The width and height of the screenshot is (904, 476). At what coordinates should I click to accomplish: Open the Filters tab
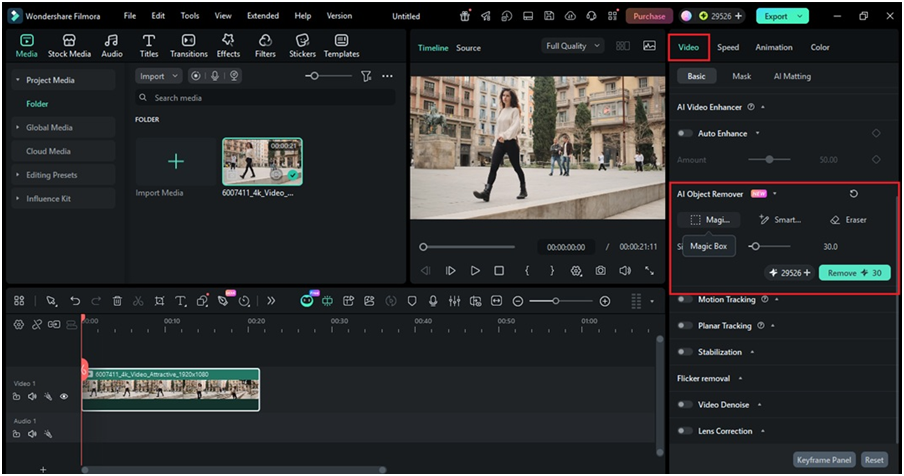265,46
